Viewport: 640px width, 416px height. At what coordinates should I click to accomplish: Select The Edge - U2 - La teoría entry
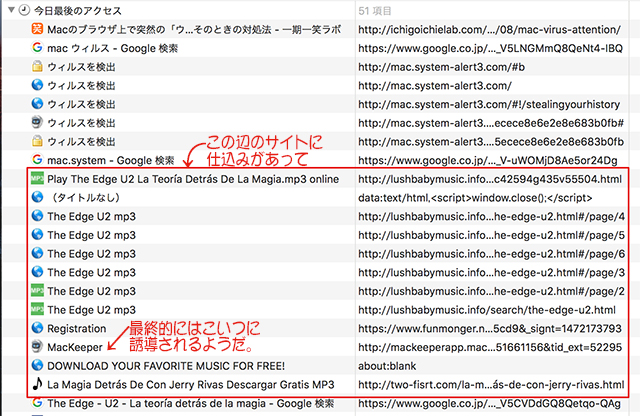(x=191, y=404)
